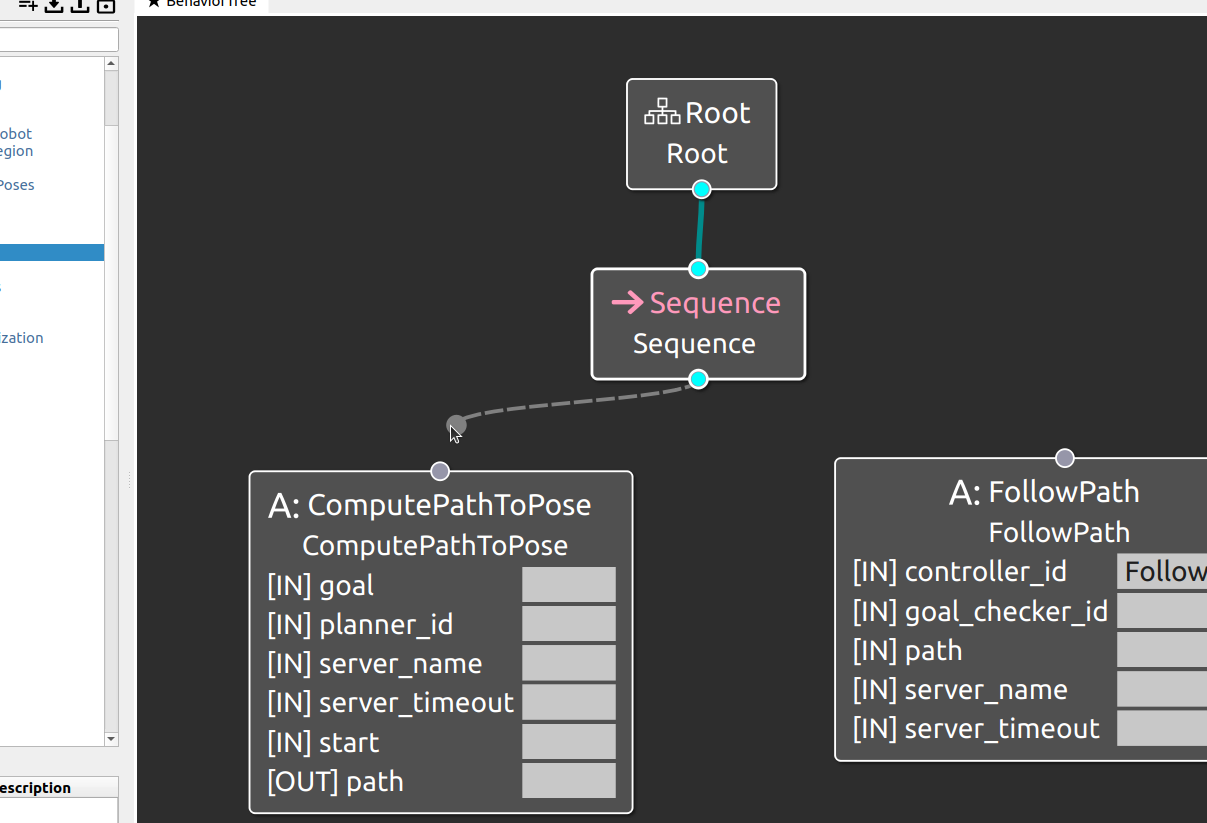Viewport: 1207px width, 823px height.
Task: Click the export palette upload icon
Action: (80, 6)
